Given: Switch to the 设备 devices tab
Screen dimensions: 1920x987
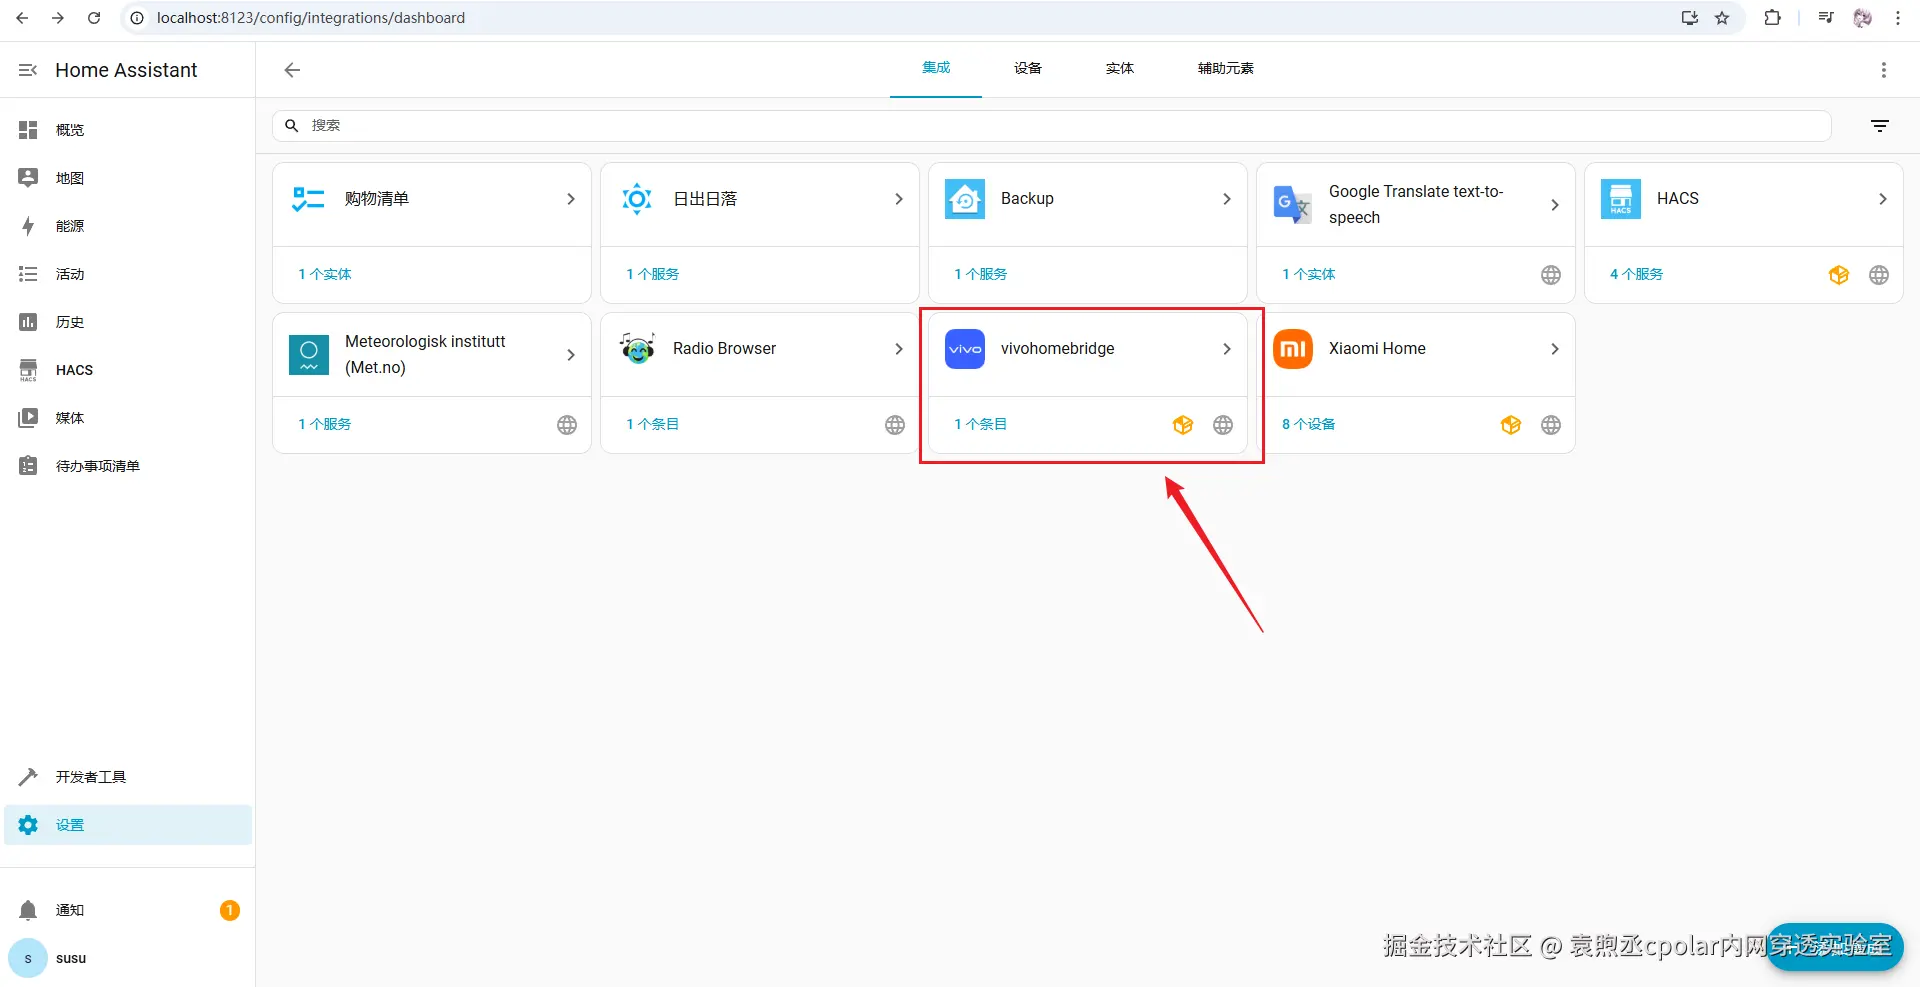Looking at the screenshot, I should click(1028, 69).
